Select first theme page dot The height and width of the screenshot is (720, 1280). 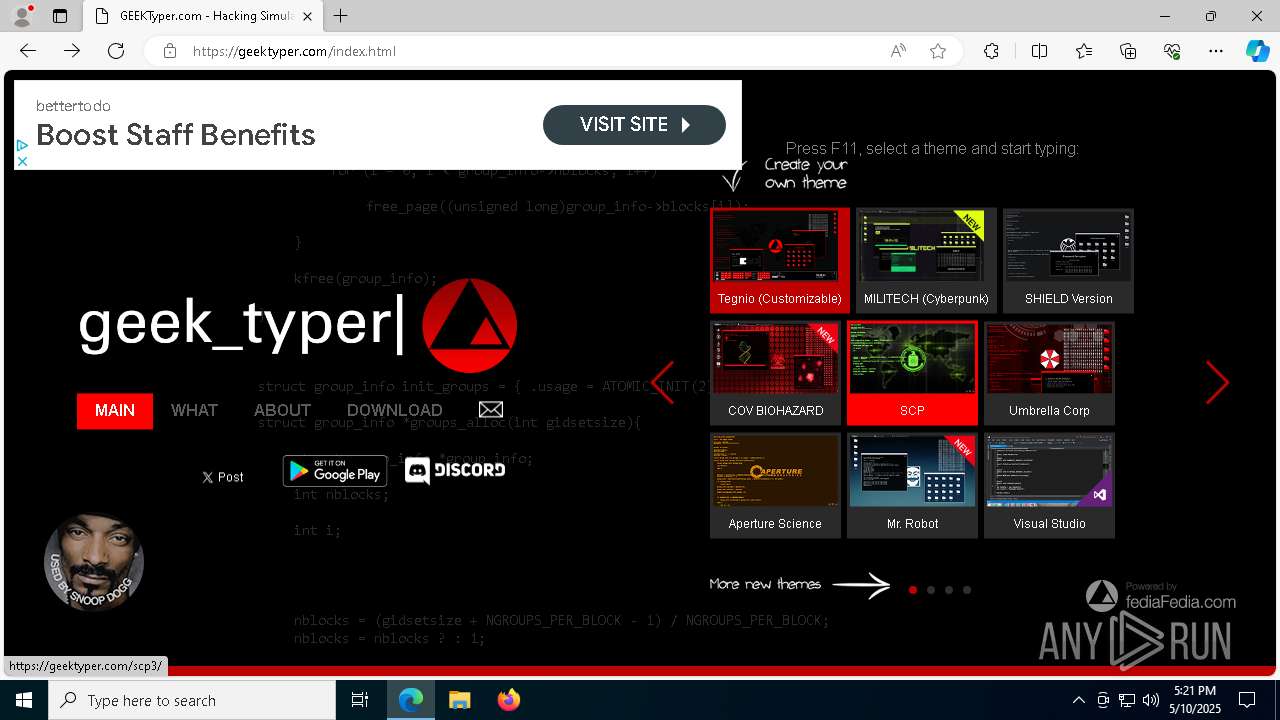coord(913,590)
